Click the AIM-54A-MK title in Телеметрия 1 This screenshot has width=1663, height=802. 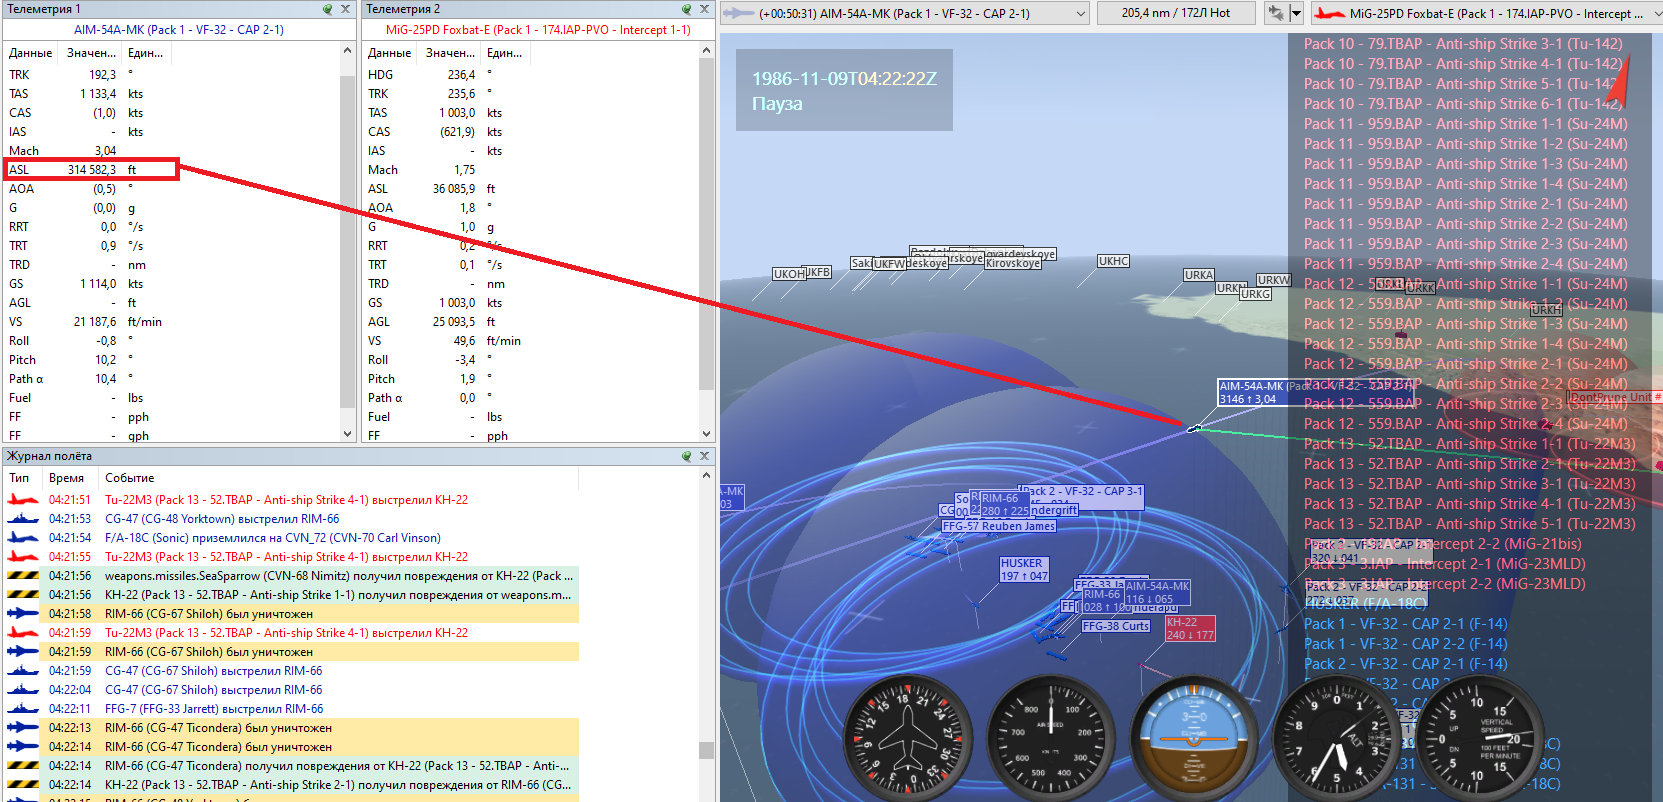pyautogui.click(x=179, y=30)
